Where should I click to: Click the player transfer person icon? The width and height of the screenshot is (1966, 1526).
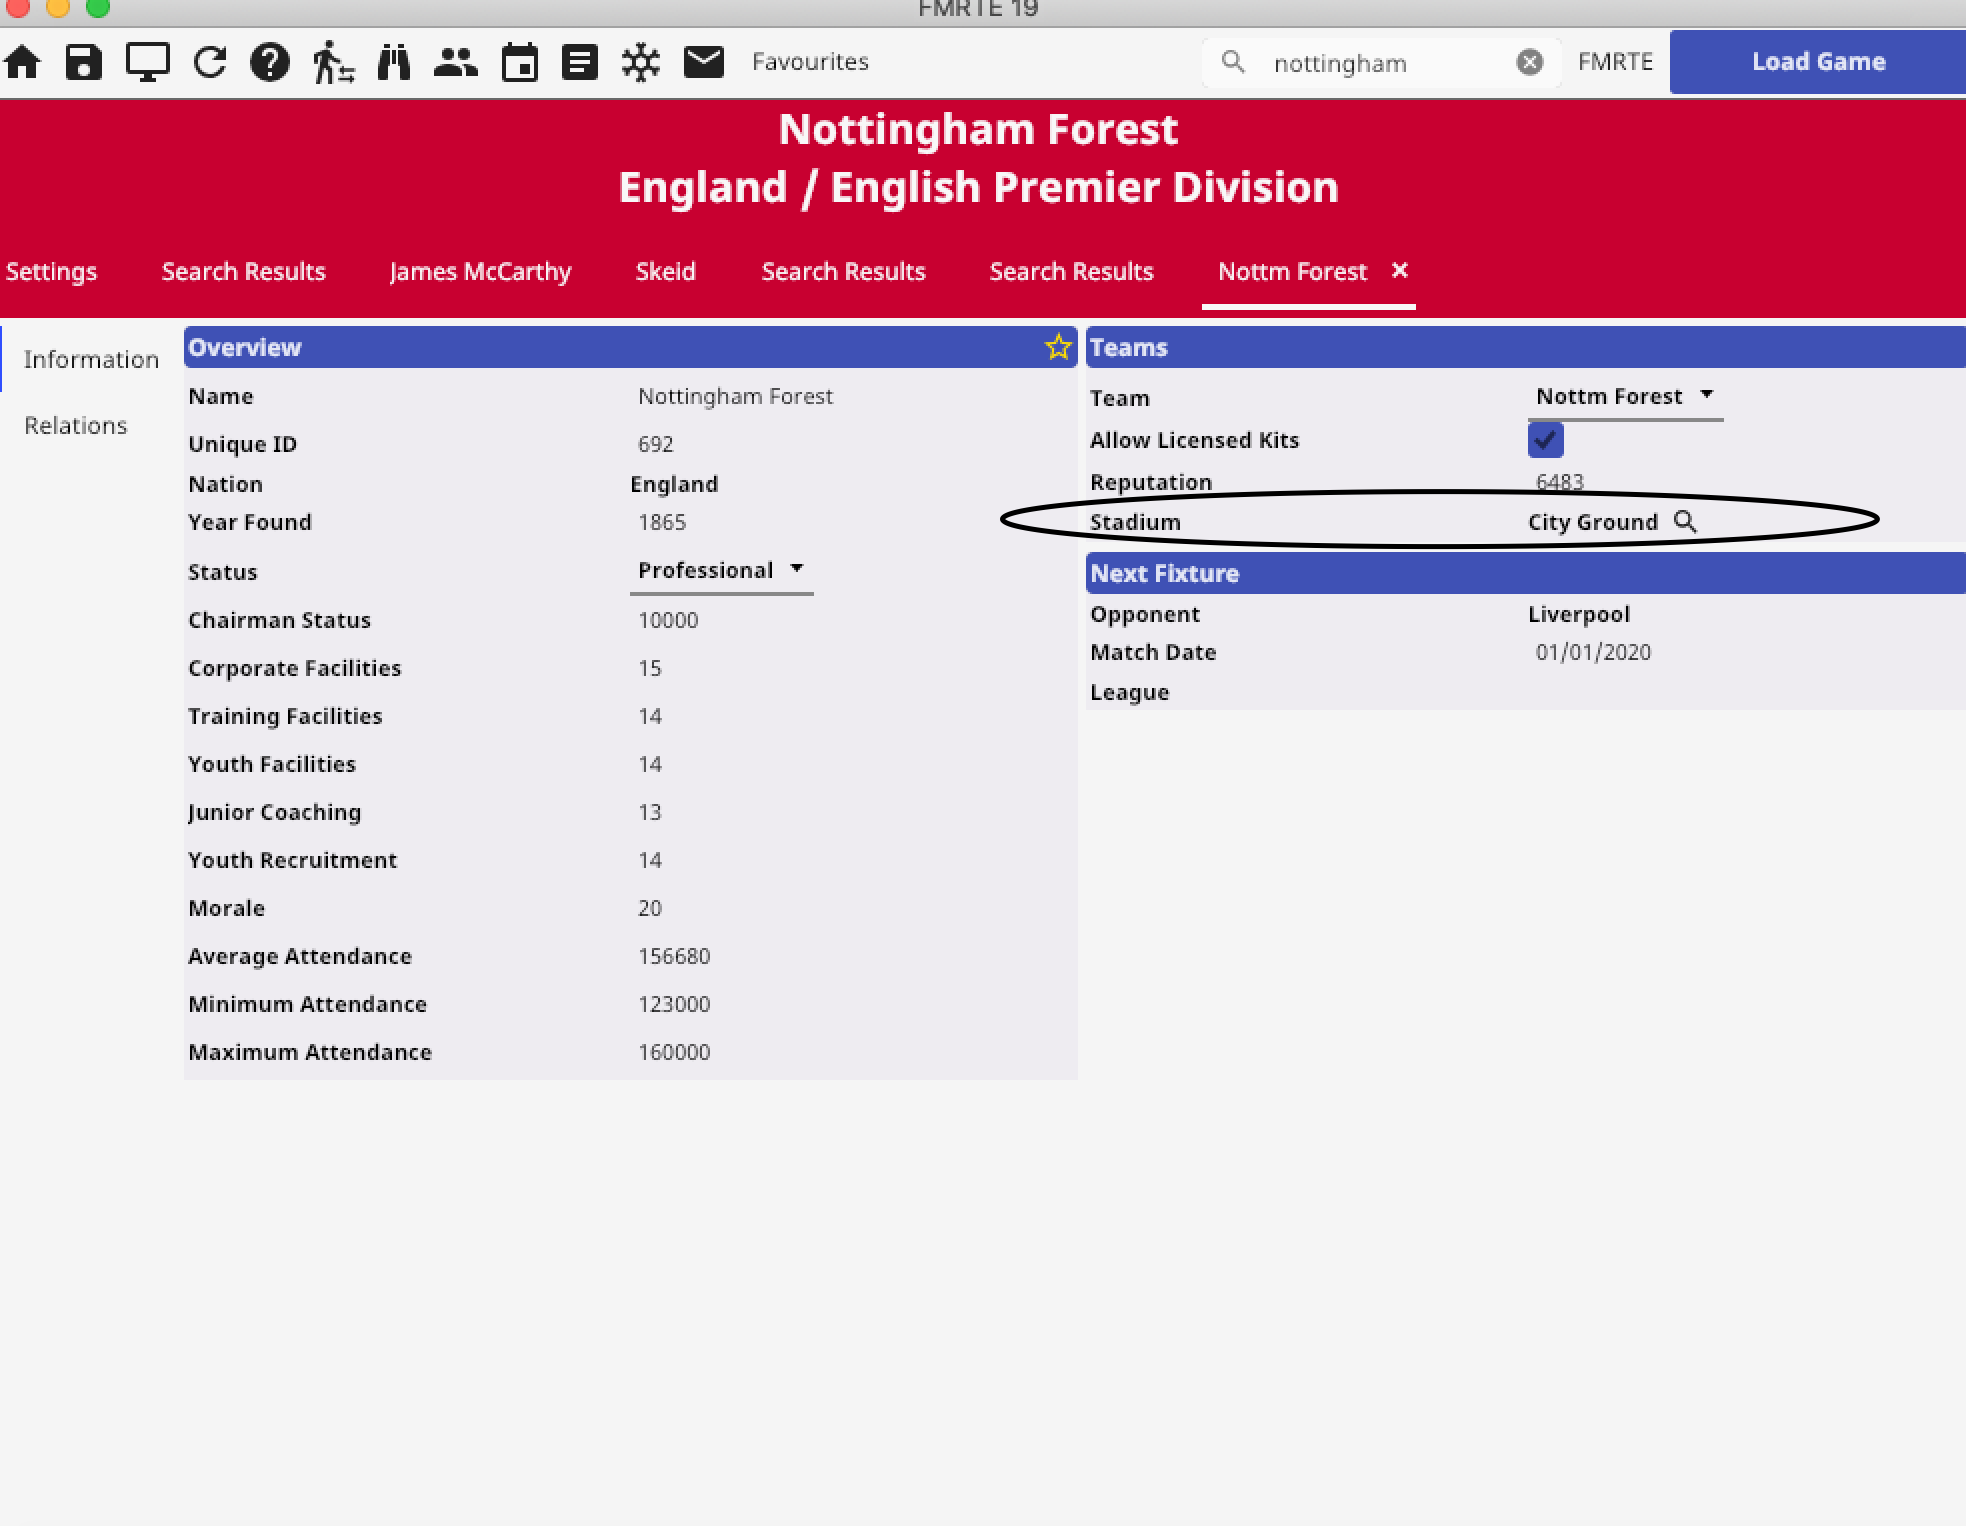pos(333,62)
